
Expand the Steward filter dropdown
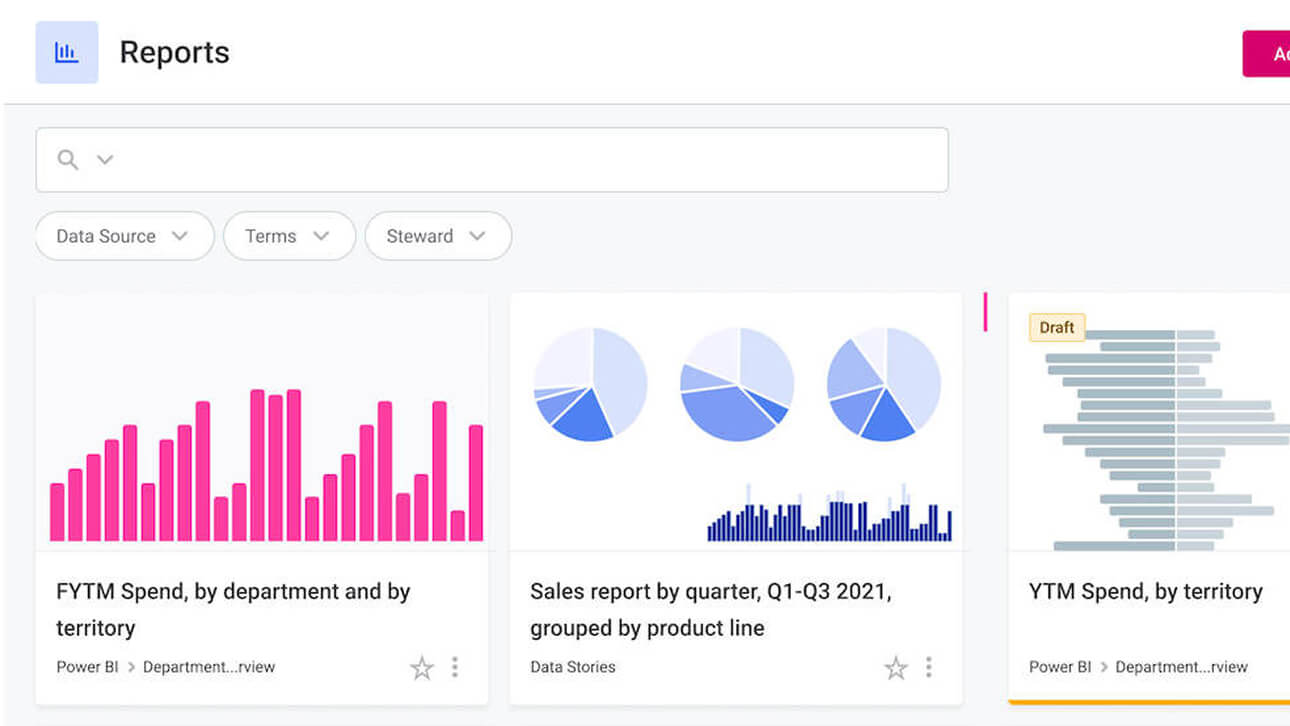point(437,237)
